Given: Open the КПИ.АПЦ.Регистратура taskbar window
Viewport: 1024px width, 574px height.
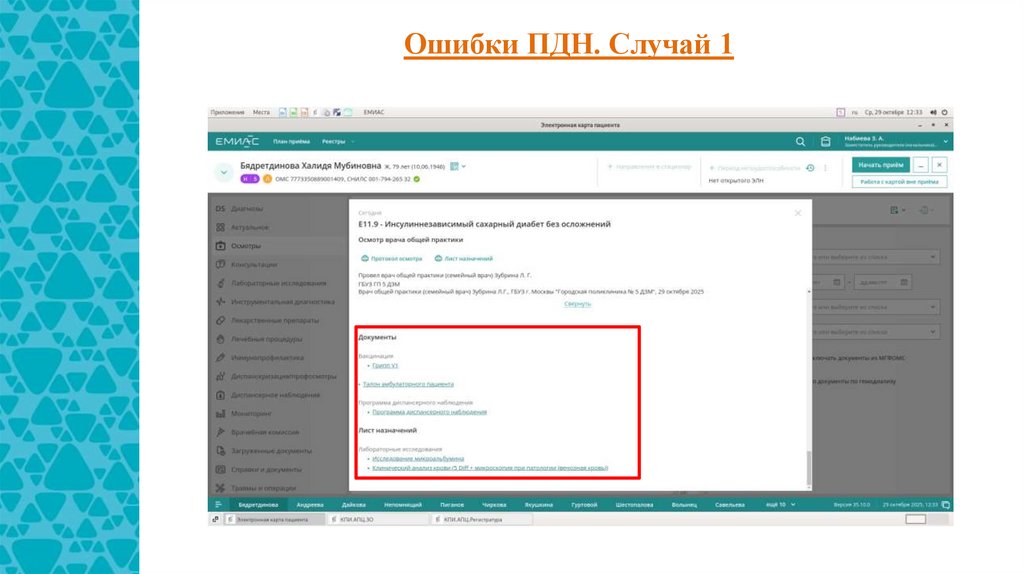Looking at the screenshot, I should pyautogui.click(x=482, y=520).
